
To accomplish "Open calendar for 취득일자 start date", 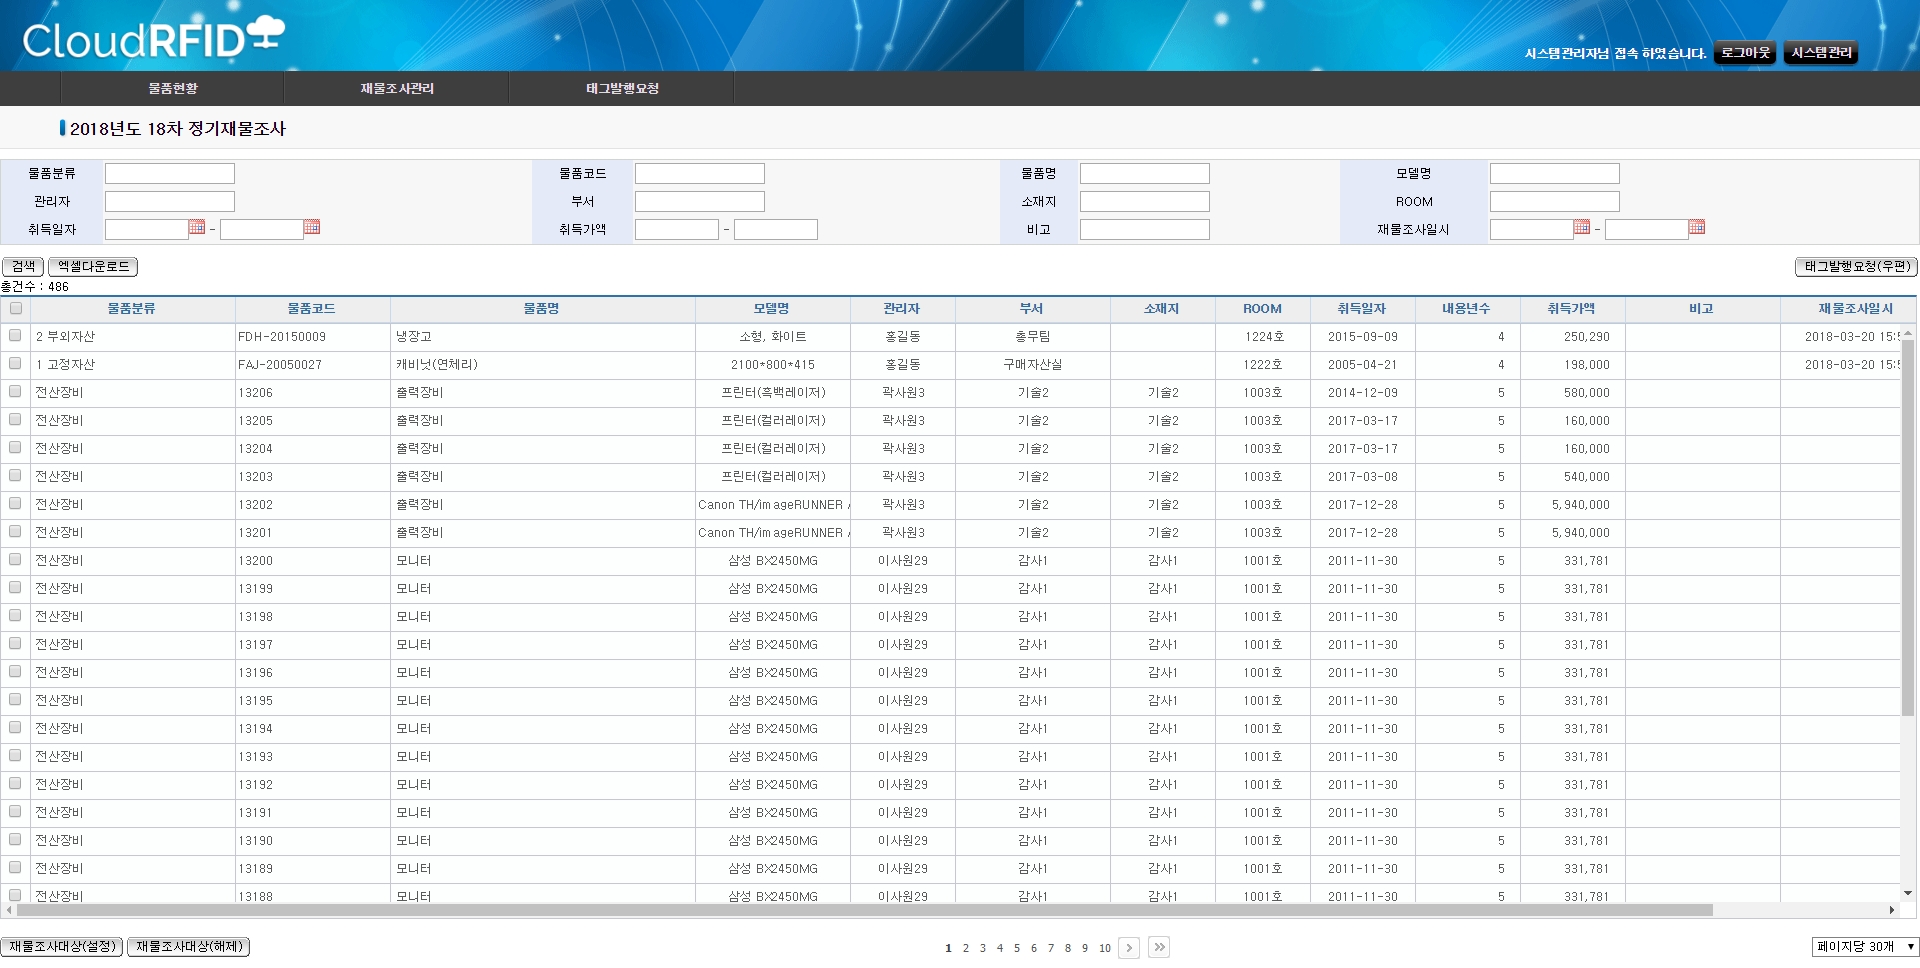I will pos(197,228).
